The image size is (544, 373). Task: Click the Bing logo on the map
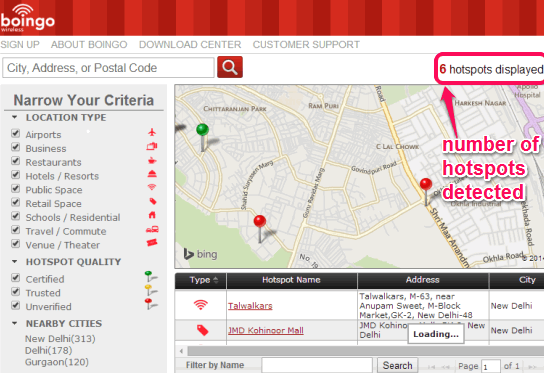click(x=201, y=254)
